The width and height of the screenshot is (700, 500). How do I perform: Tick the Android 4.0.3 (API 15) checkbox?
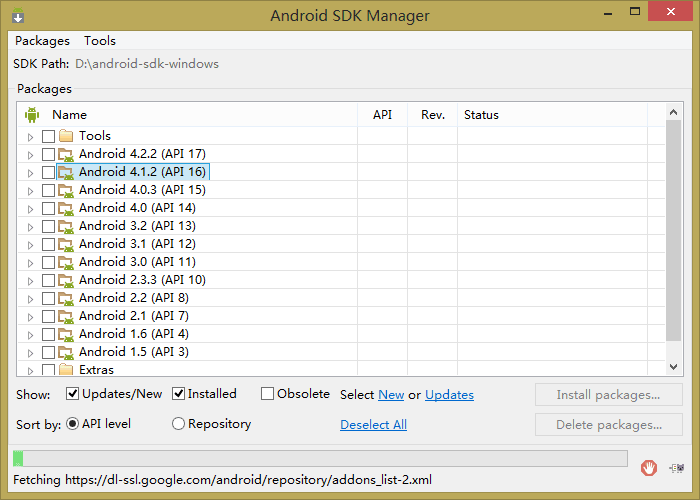click(48, 191)
